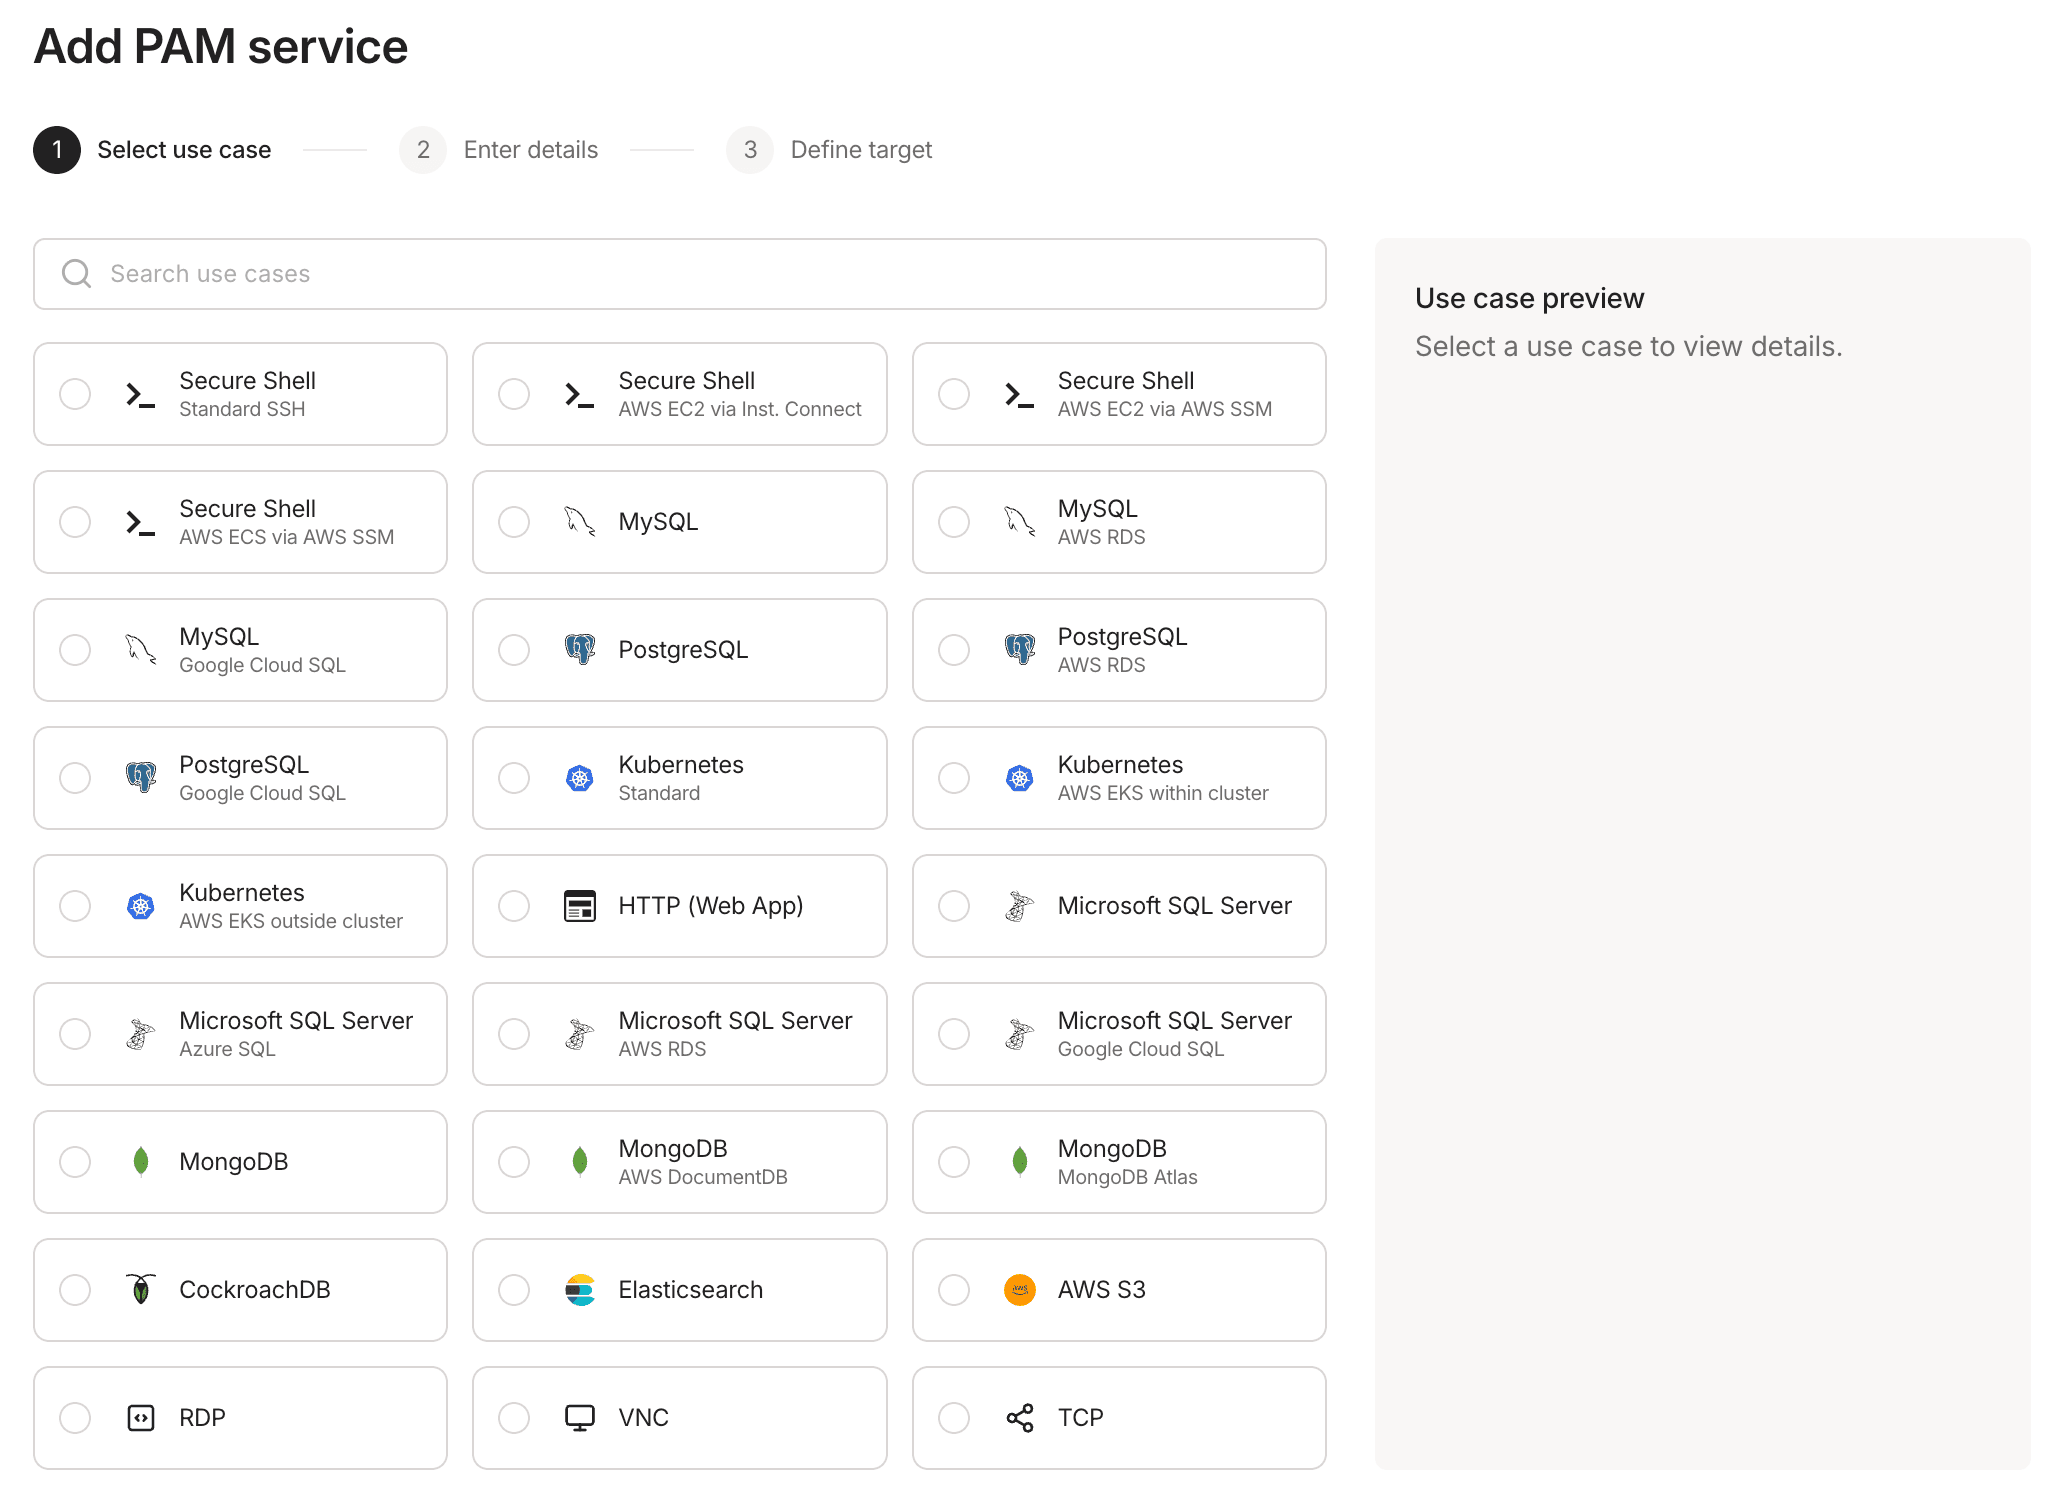Screen dimensions: 2070x1504
Task: Choose the Kubernetes Standard radio button
Action: click(x=514, y=778)
